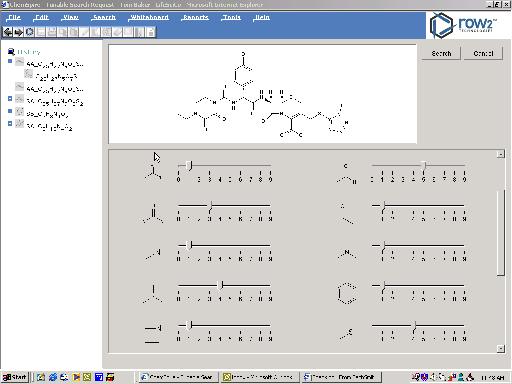The width and height of the screenshot is (512, 384).
Task: Click the Internet Explorer quick launch icon
Action: click(53, 377)
